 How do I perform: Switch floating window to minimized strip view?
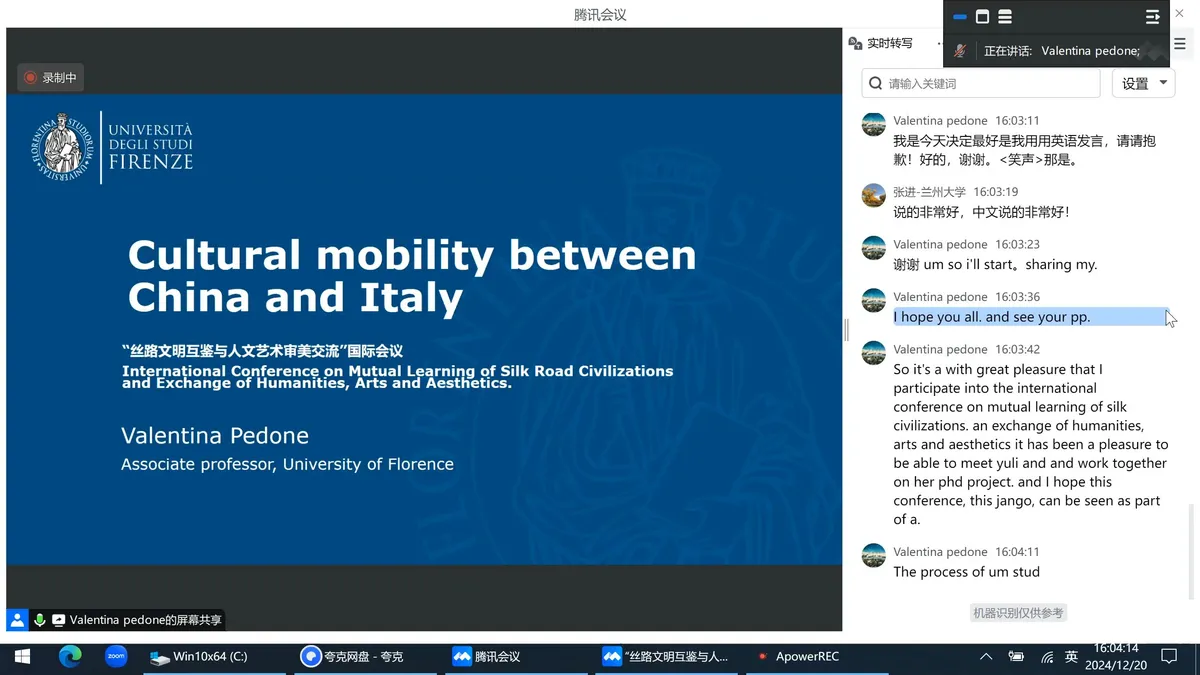[x=960, y=17]
